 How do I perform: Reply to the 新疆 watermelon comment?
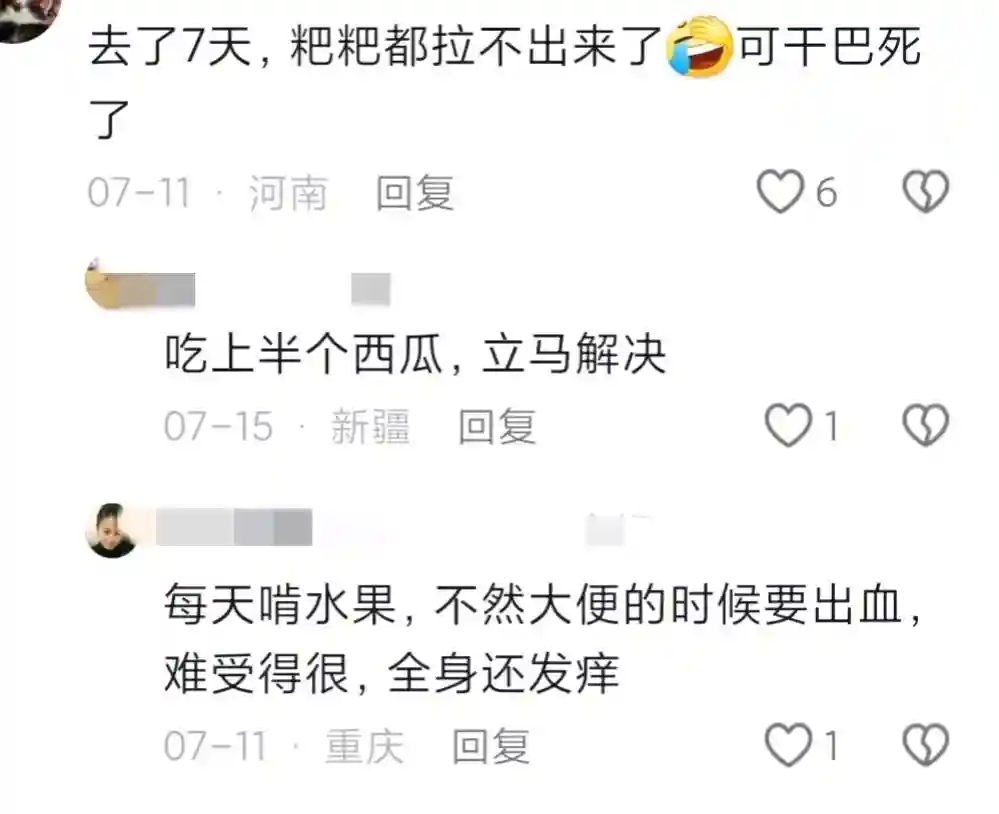497,426
